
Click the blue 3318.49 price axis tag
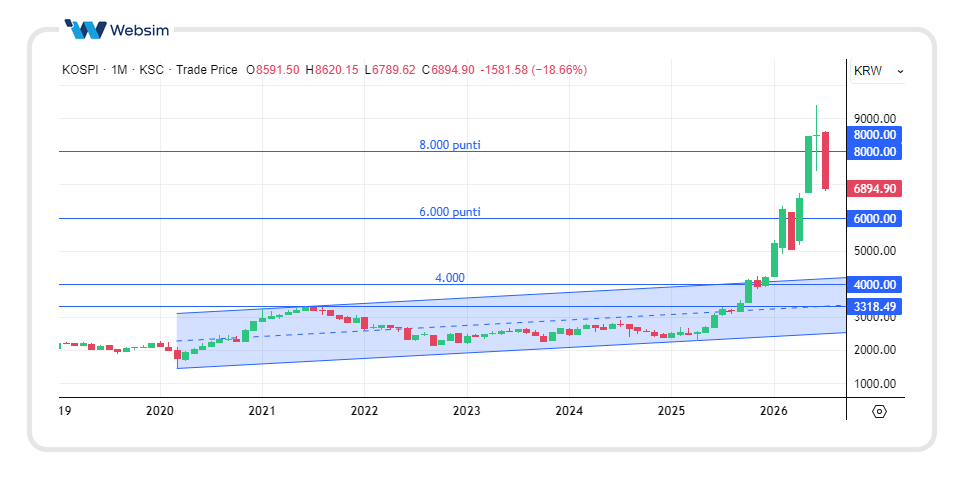tap(874, 307)
